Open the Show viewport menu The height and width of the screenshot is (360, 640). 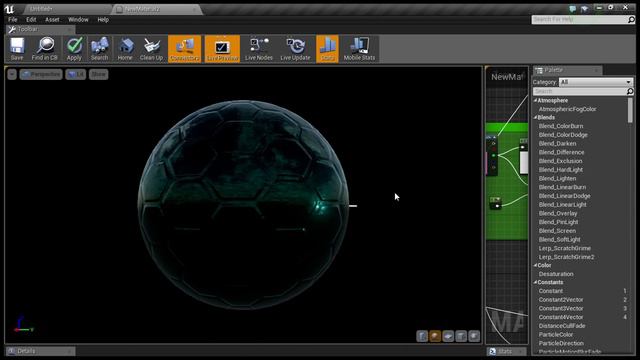[x=98, y=74]
